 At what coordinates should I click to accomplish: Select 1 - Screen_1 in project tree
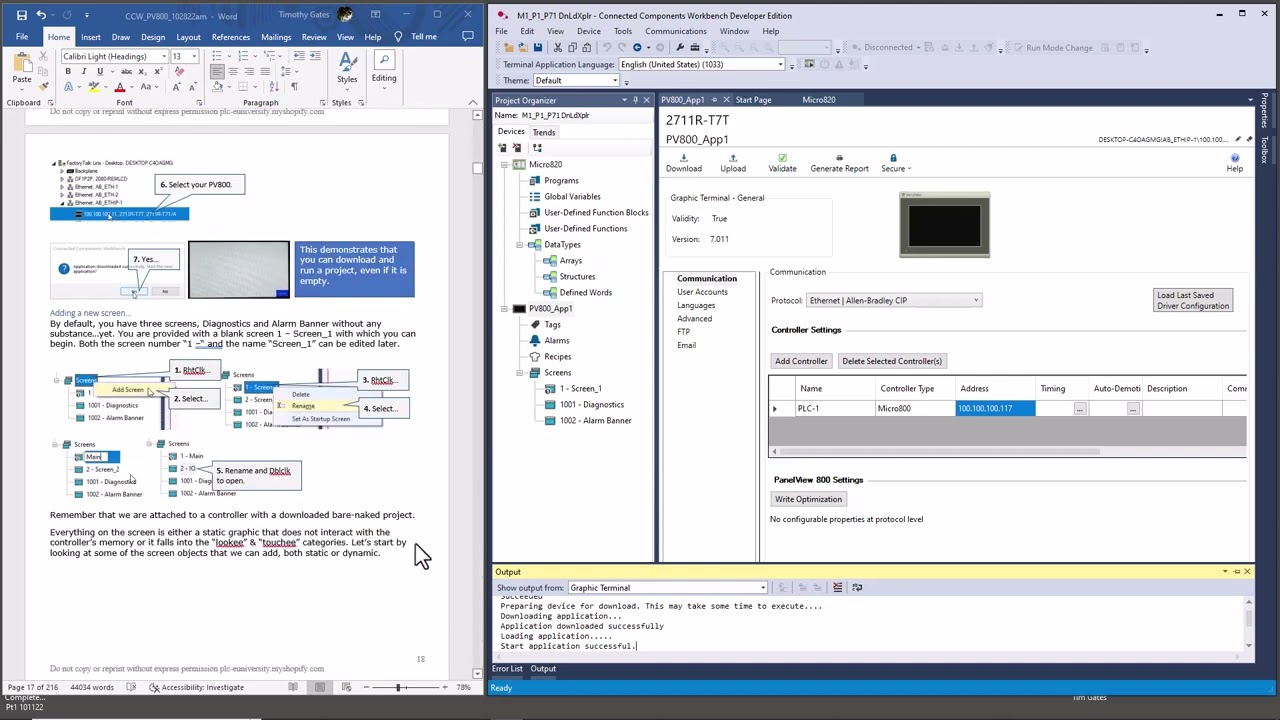(580, 388)
